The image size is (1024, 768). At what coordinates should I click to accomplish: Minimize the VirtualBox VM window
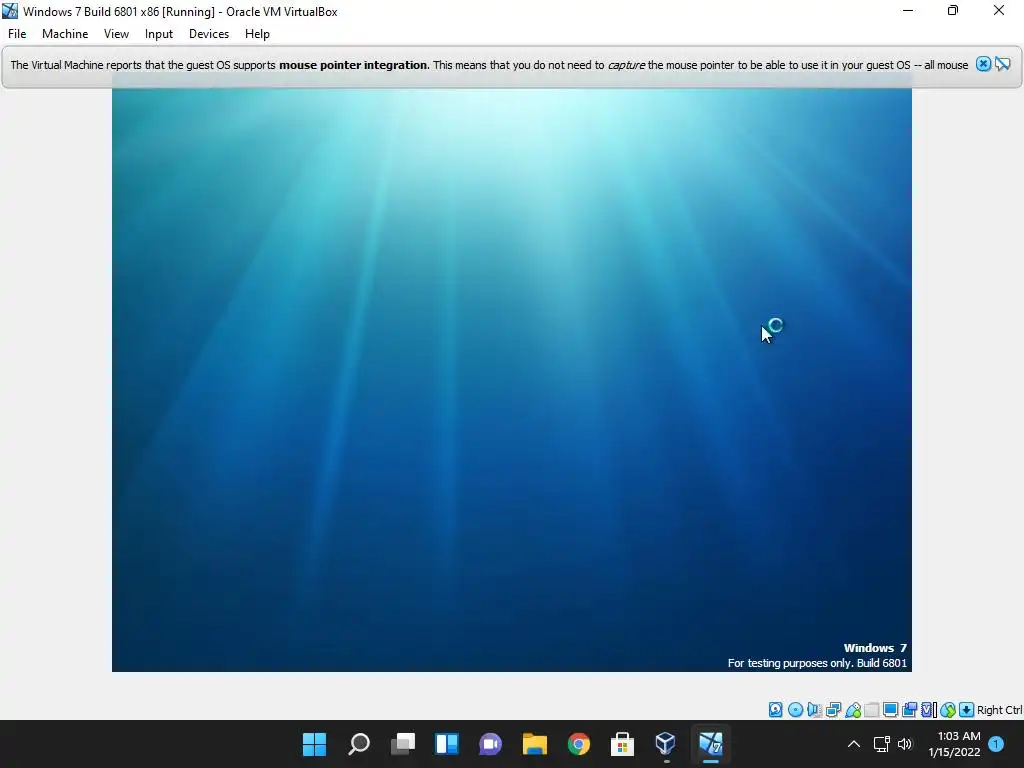(x=908, y=11)
